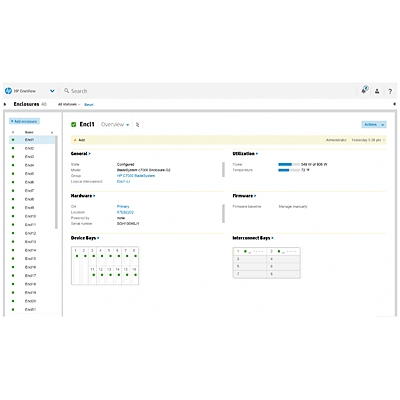The image size is (400, 400).
Task: Open the Actions dropdown menu
Action: (x=374, y=124)
